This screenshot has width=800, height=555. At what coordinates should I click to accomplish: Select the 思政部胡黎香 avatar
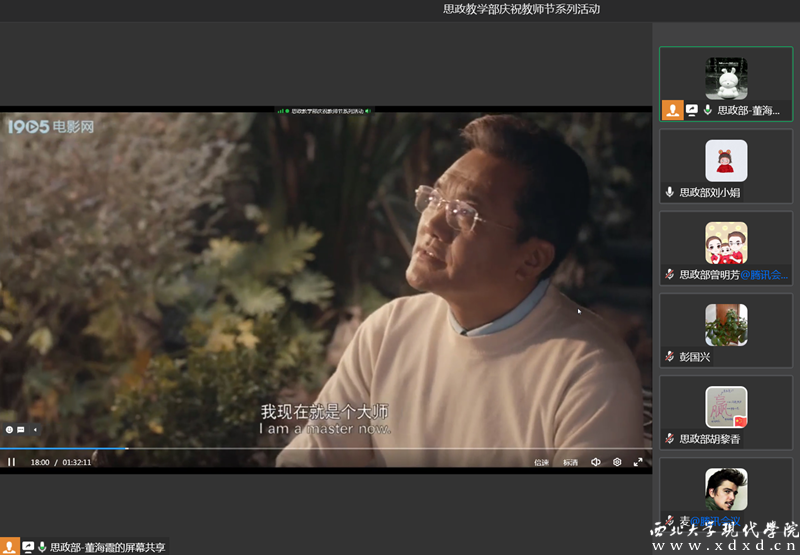tap(727, 407)
